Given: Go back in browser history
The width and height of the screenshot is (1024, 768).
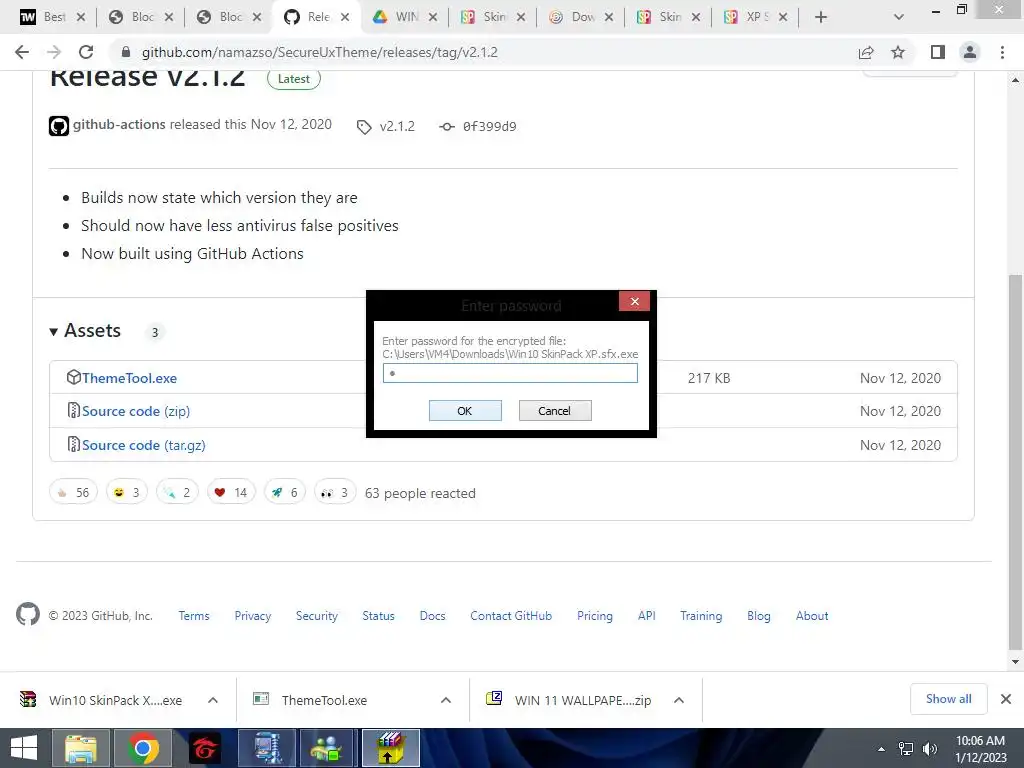Looking at the screenshot, I should click(x=22, y=52).
